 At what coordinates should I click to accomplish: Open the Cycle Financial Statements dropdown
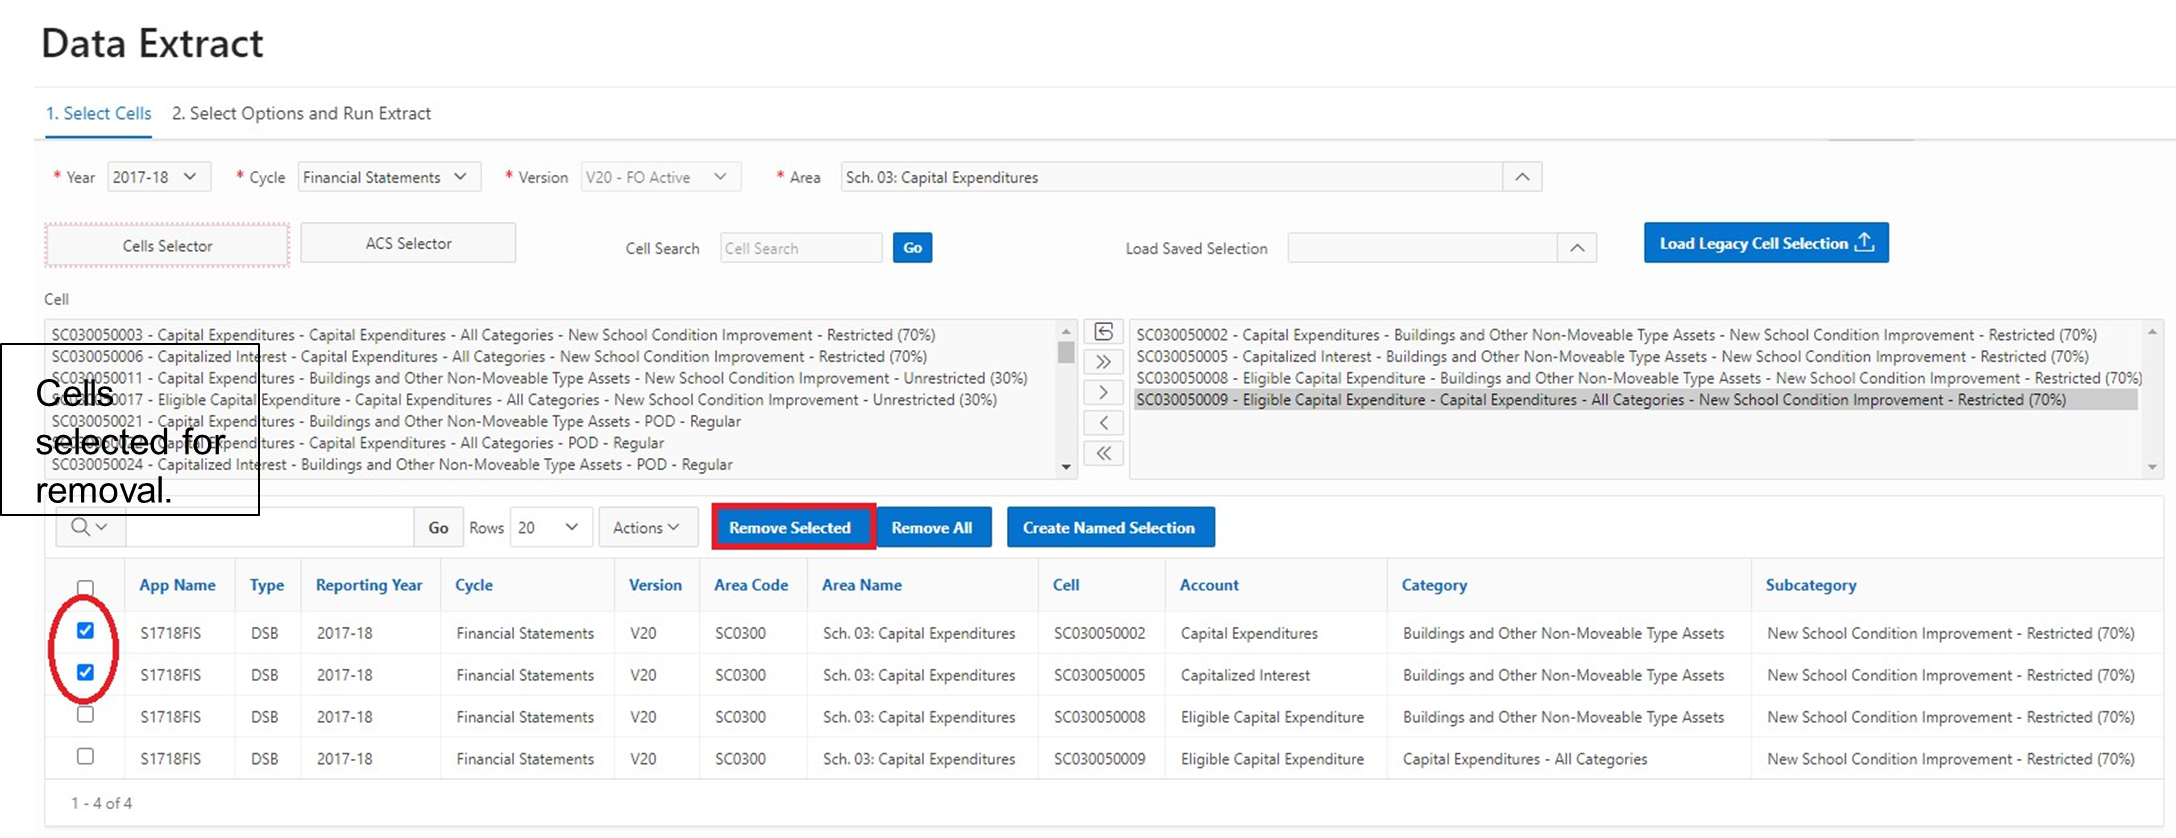point(388,177)
